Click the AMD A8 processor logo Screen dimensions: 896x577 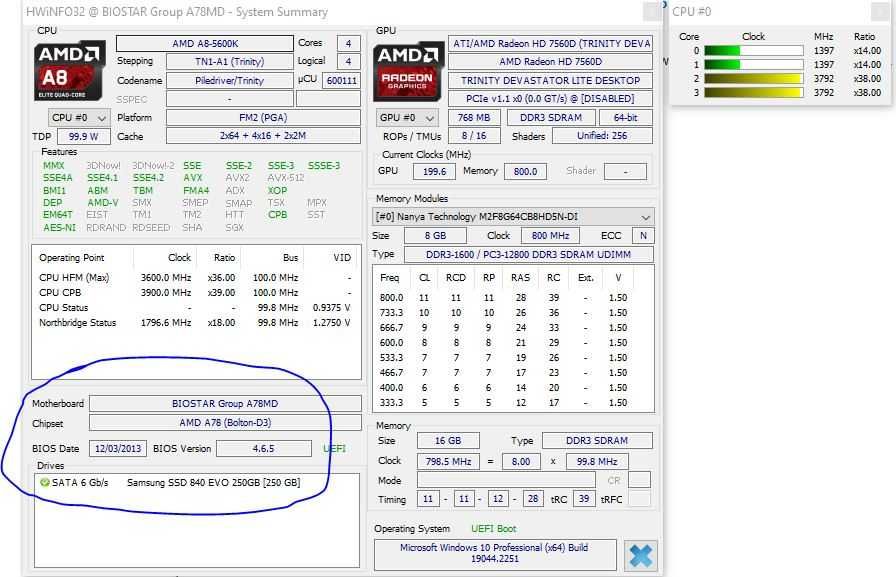70,70
